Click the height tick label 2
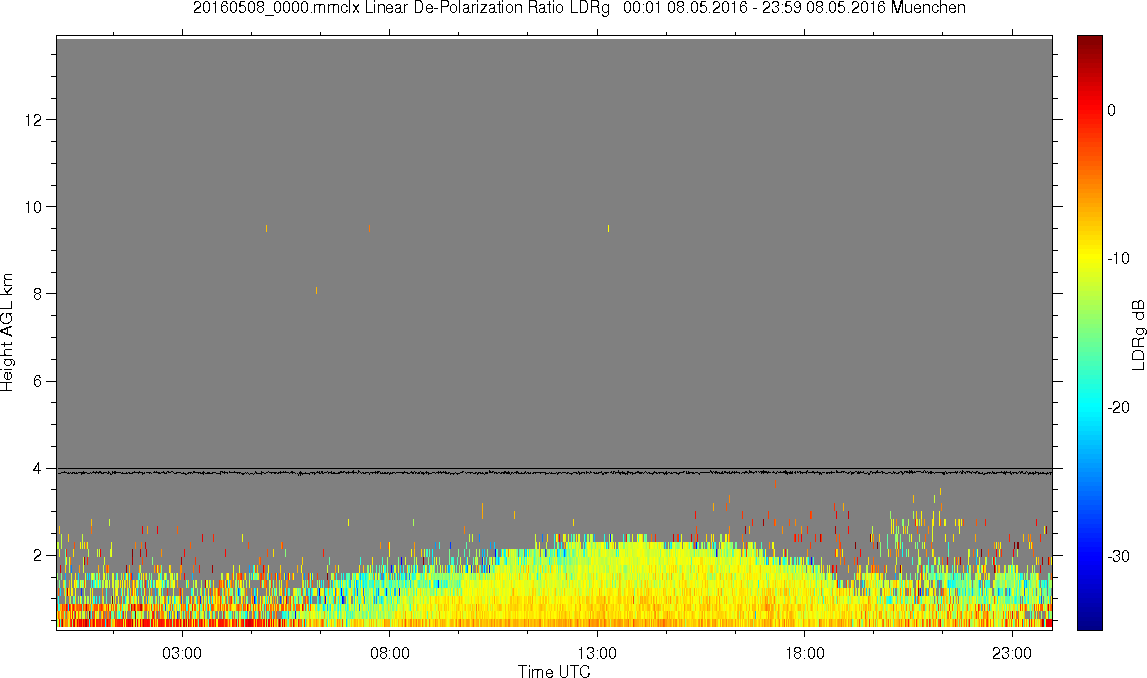This screenshot has width=1147, height=678. (37, 555)
